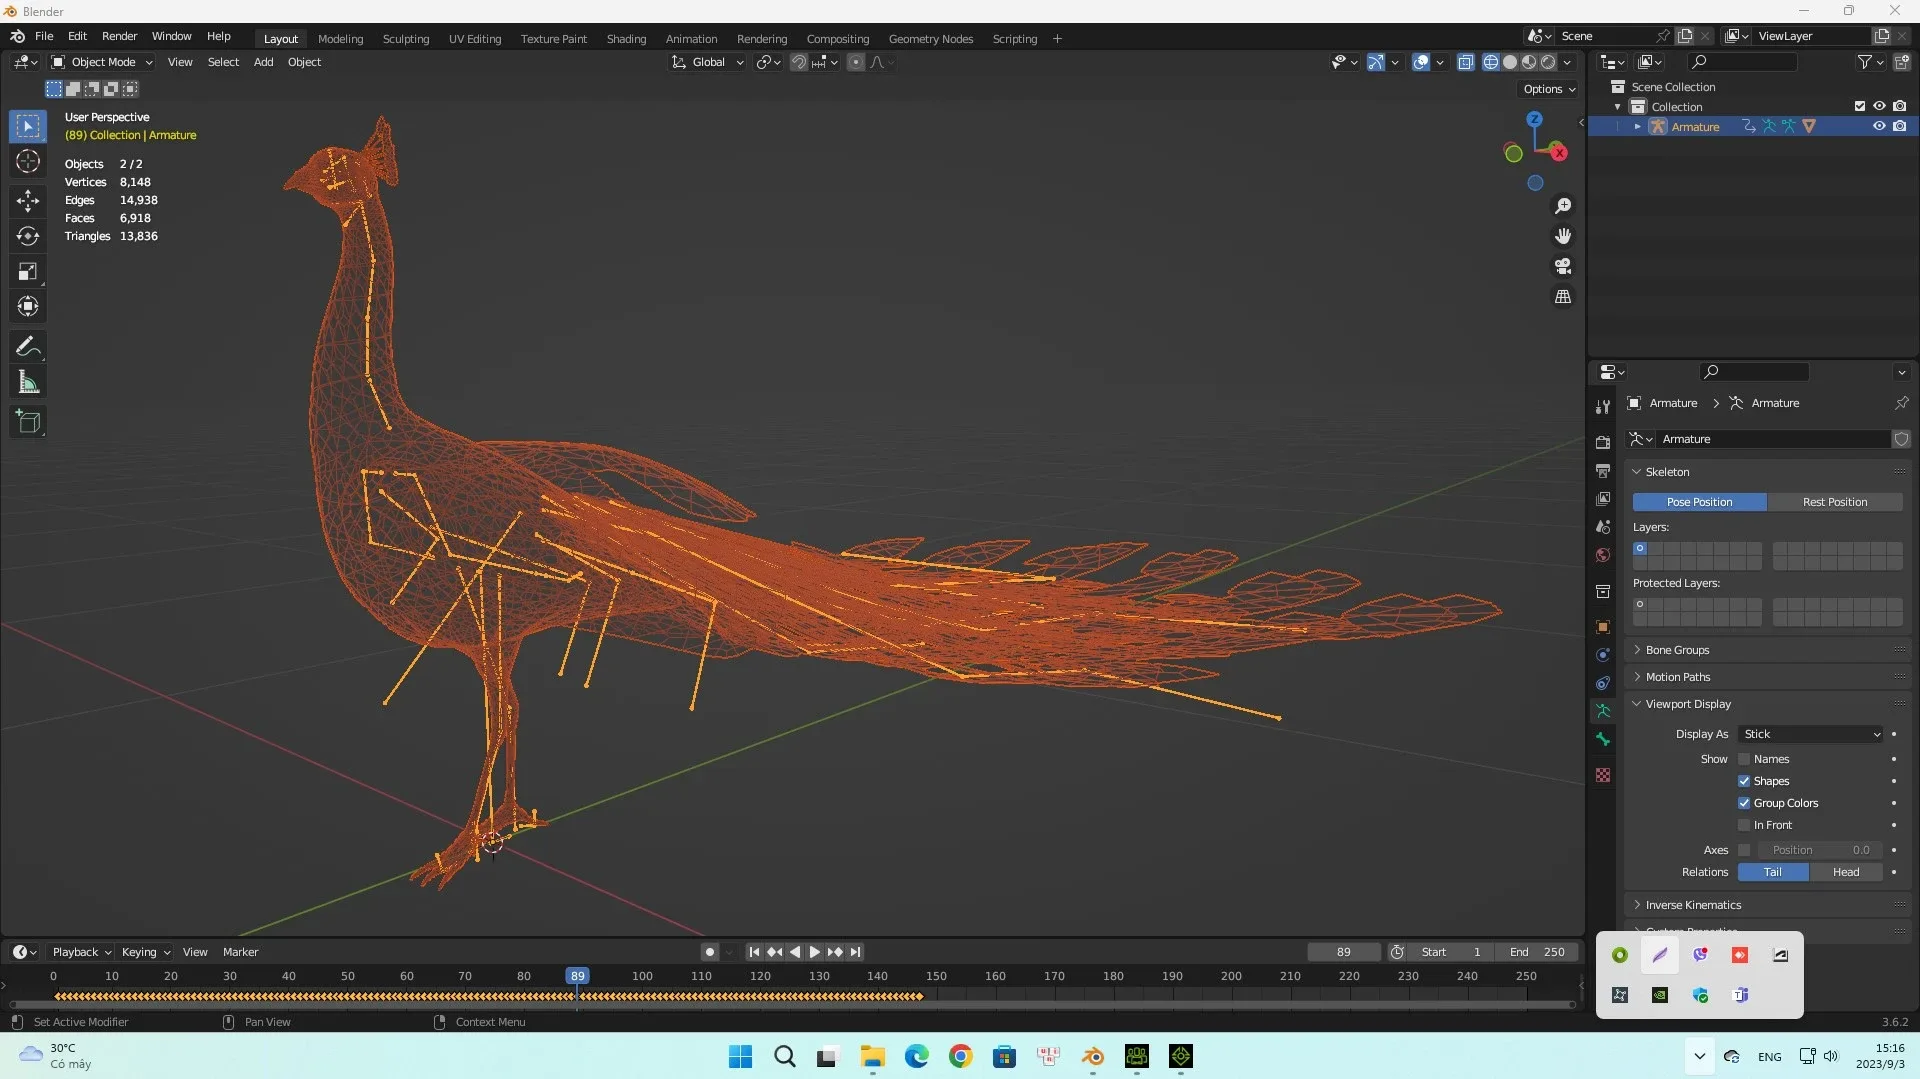The image size is (1920, 1079).
Task: Enable the Names checkbox
Action: (1744, 759)
